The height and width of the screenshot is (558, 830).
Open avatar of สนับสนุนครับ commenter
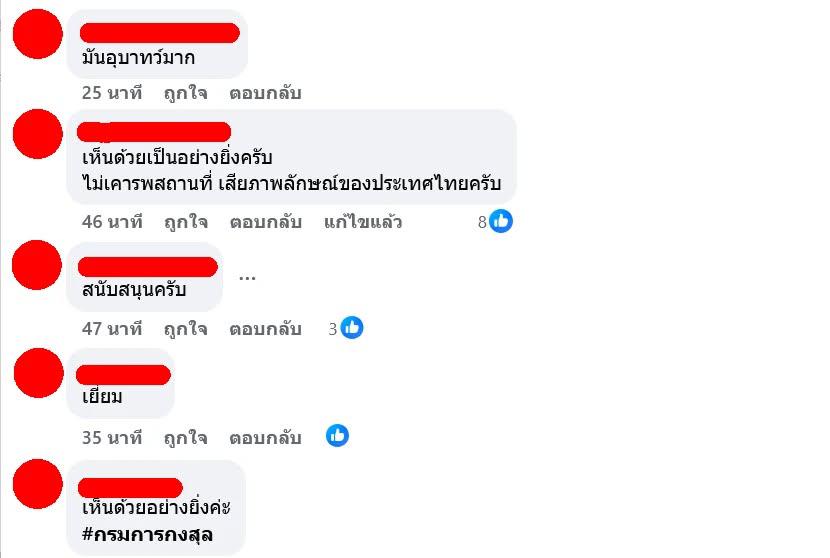(37, 265)
